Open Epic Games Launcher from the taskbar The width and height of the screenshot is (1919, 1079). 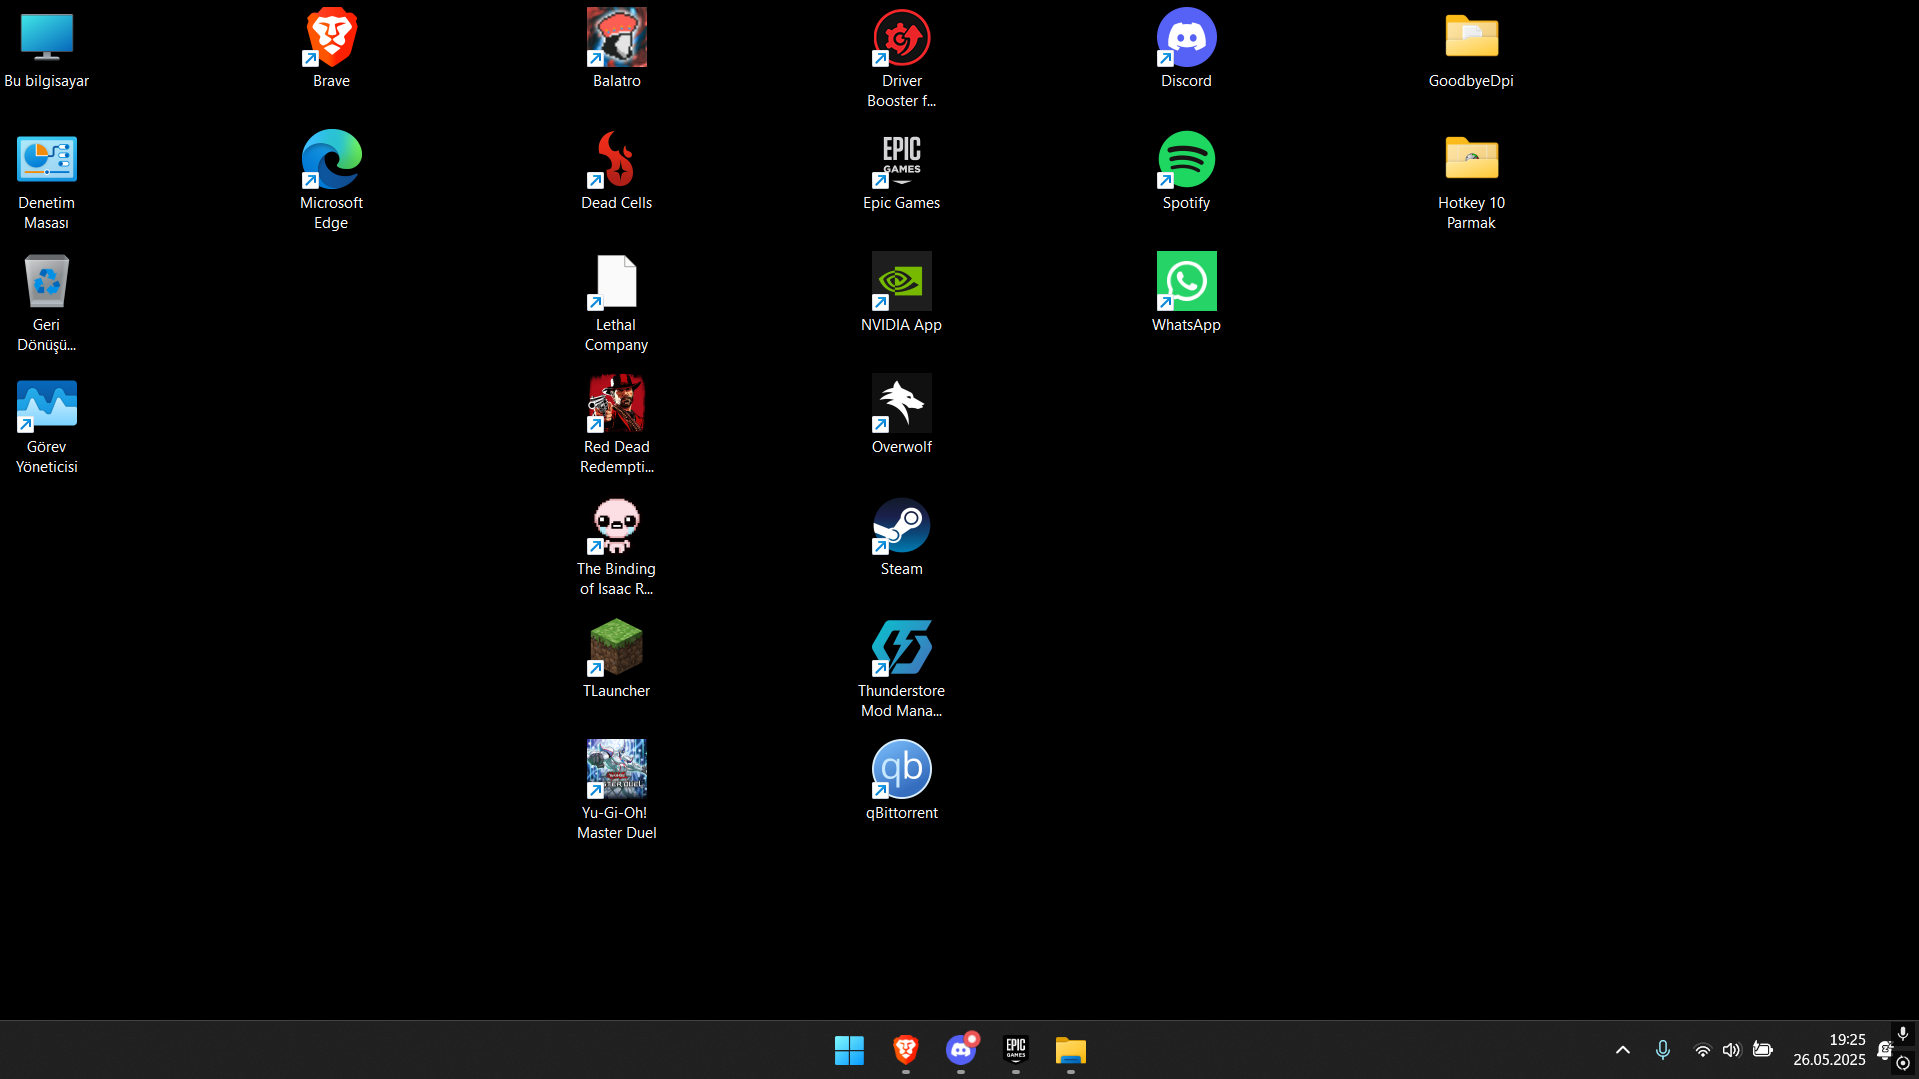click(1016, 1050)
